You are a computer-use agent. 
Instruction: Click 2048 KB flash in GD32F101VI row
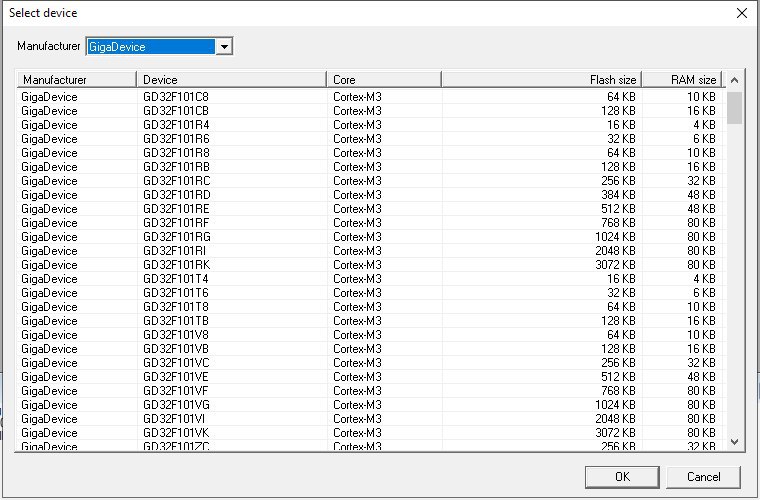pos(615,420)
